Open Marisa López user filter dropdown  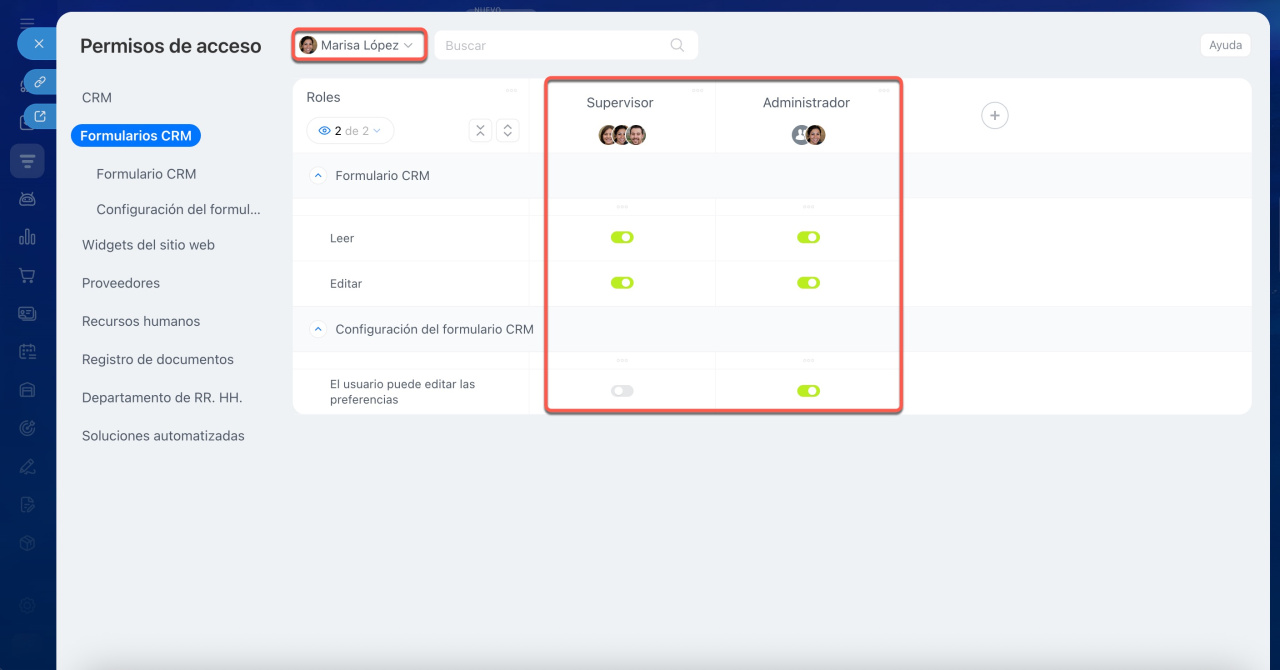point(358,45)
